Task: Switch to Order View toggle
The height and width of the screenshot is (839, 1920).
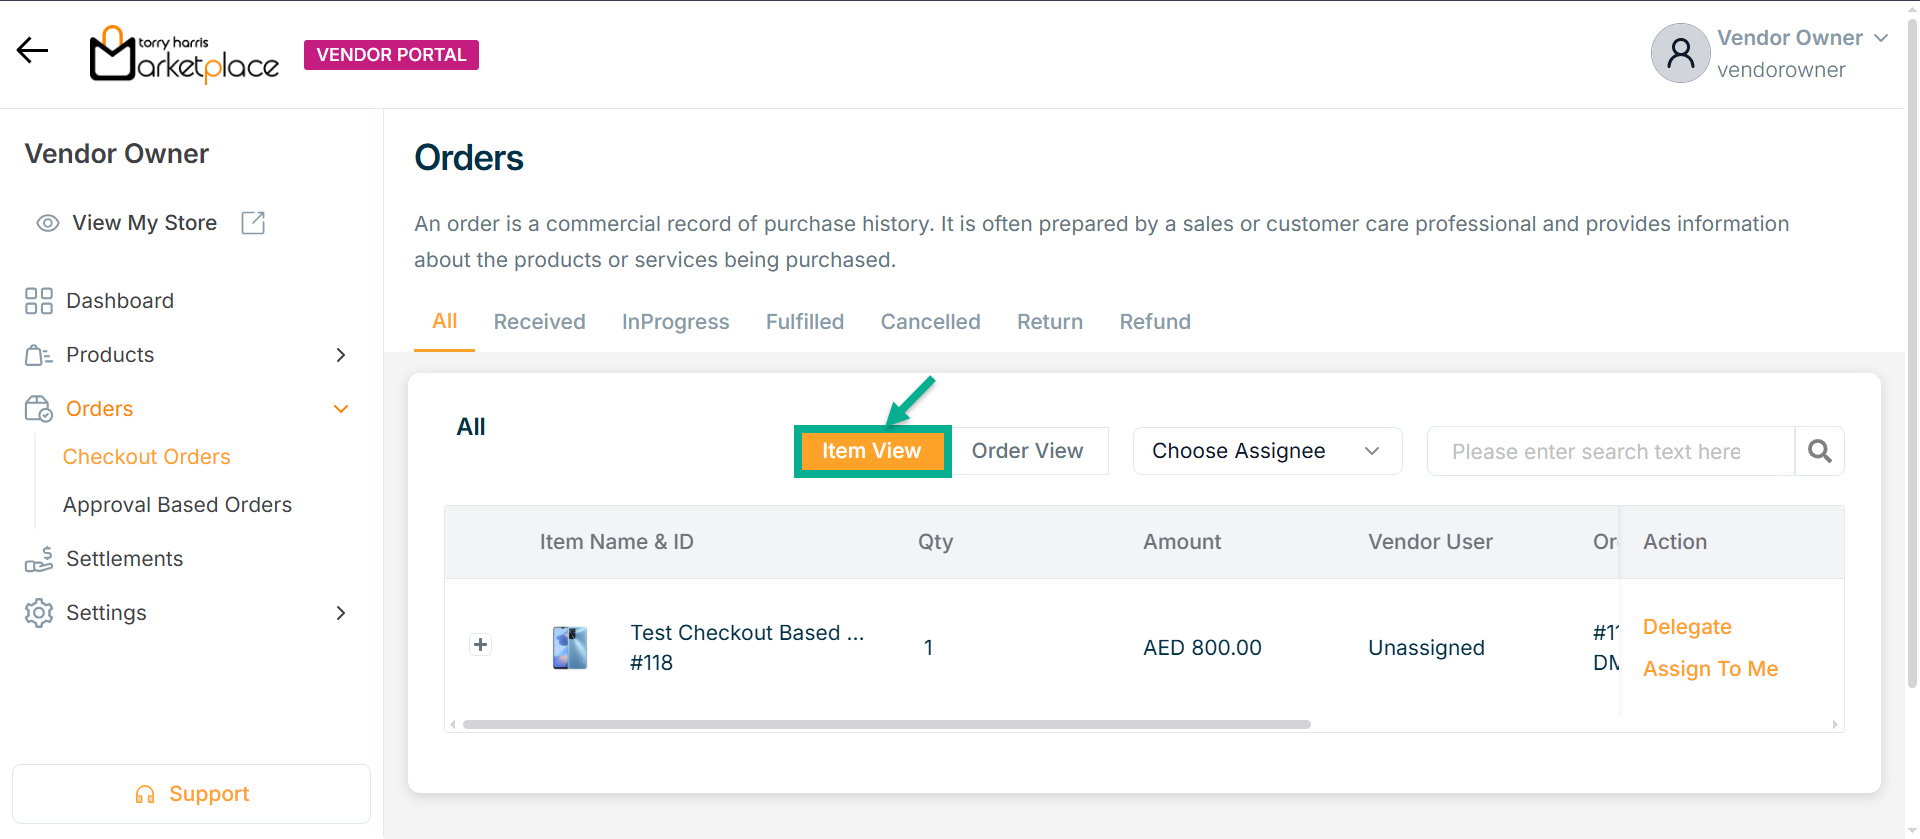Action: [1027, 451]
